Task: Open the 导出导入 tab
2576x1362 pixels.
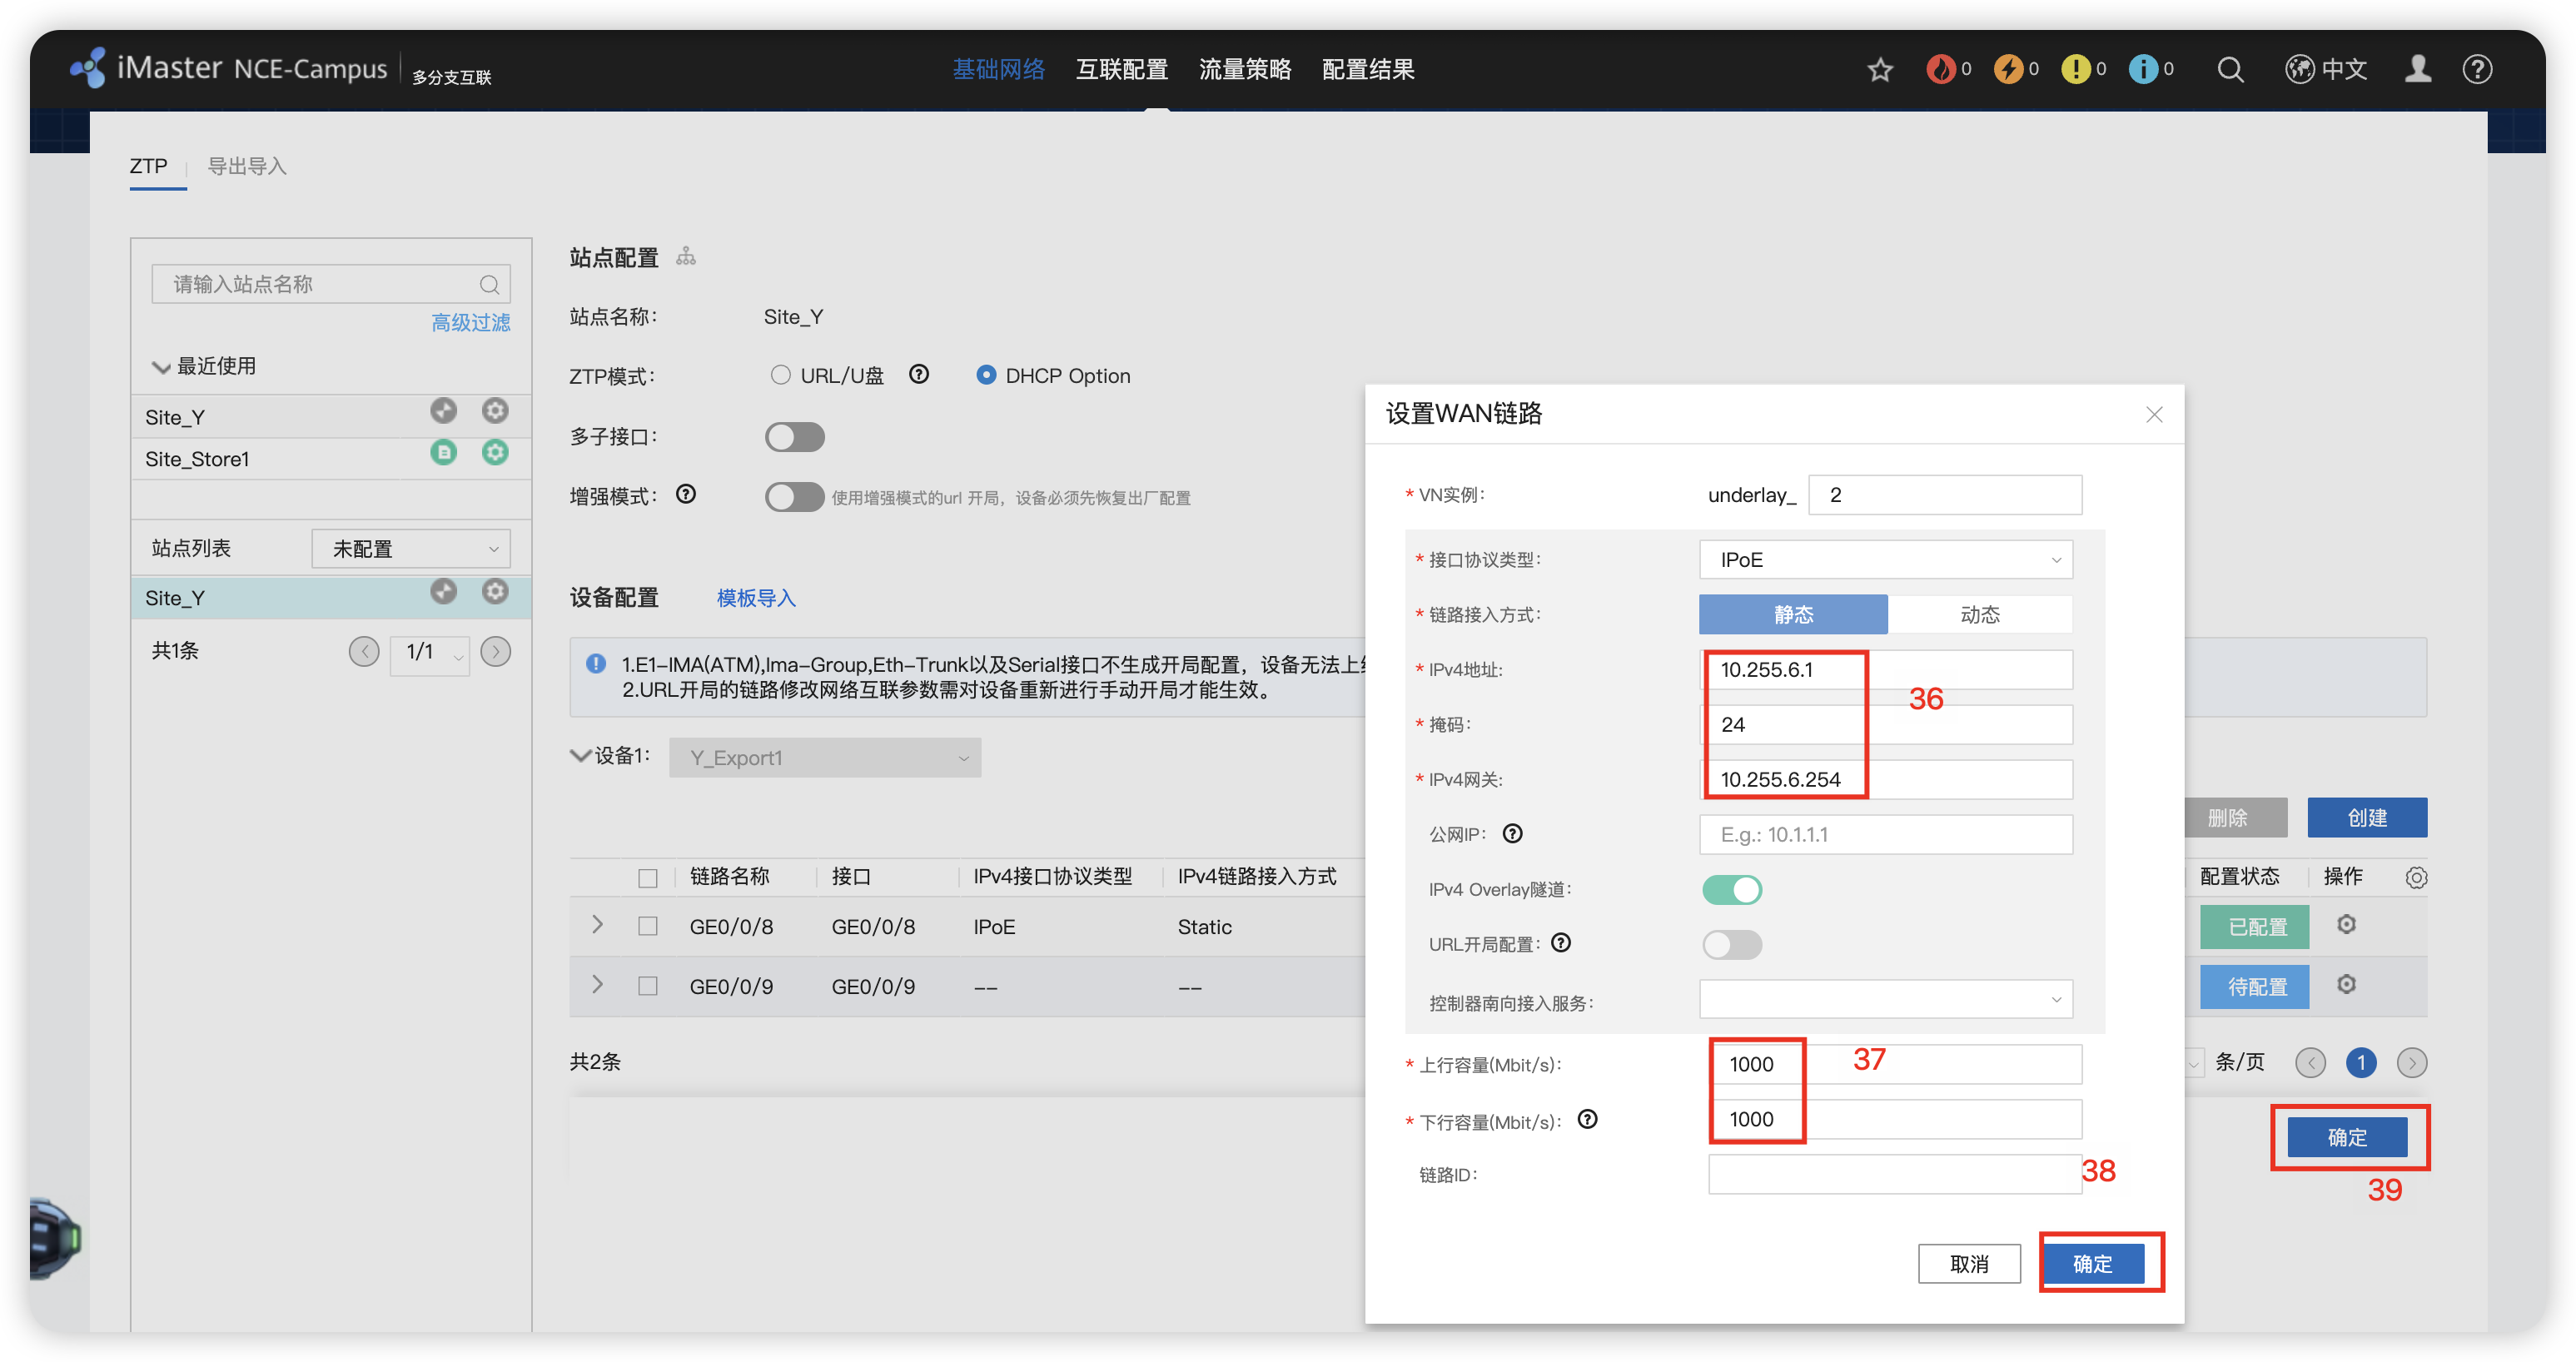Action: pos(247,166)
